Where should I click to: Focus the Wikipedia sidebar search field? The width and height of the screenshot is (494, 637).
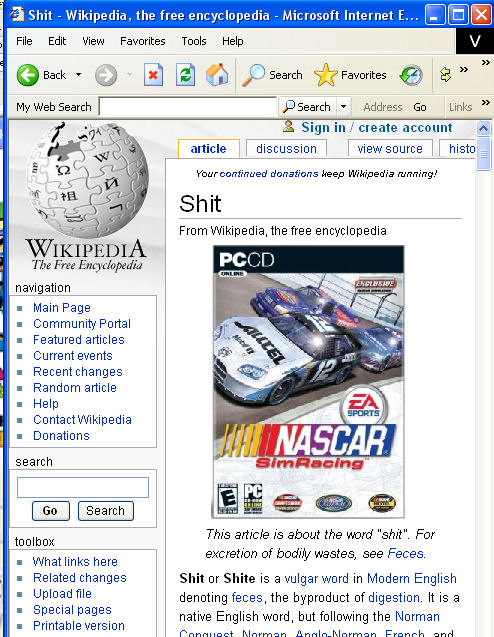[83, 488]
